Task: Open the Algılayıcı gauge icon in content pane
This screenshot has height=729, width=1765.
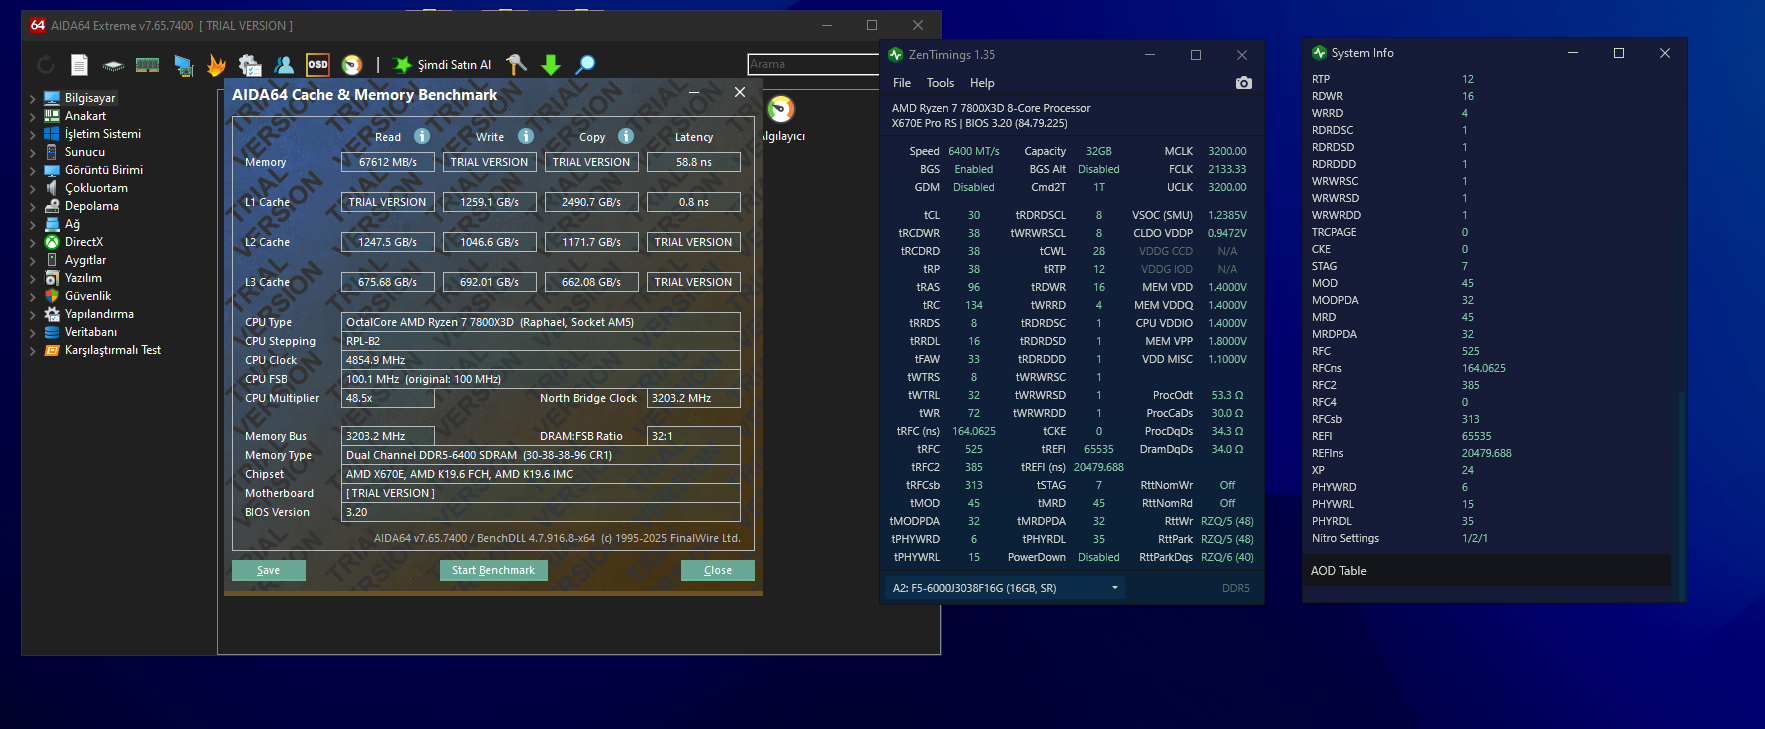Action: point(781,109)
